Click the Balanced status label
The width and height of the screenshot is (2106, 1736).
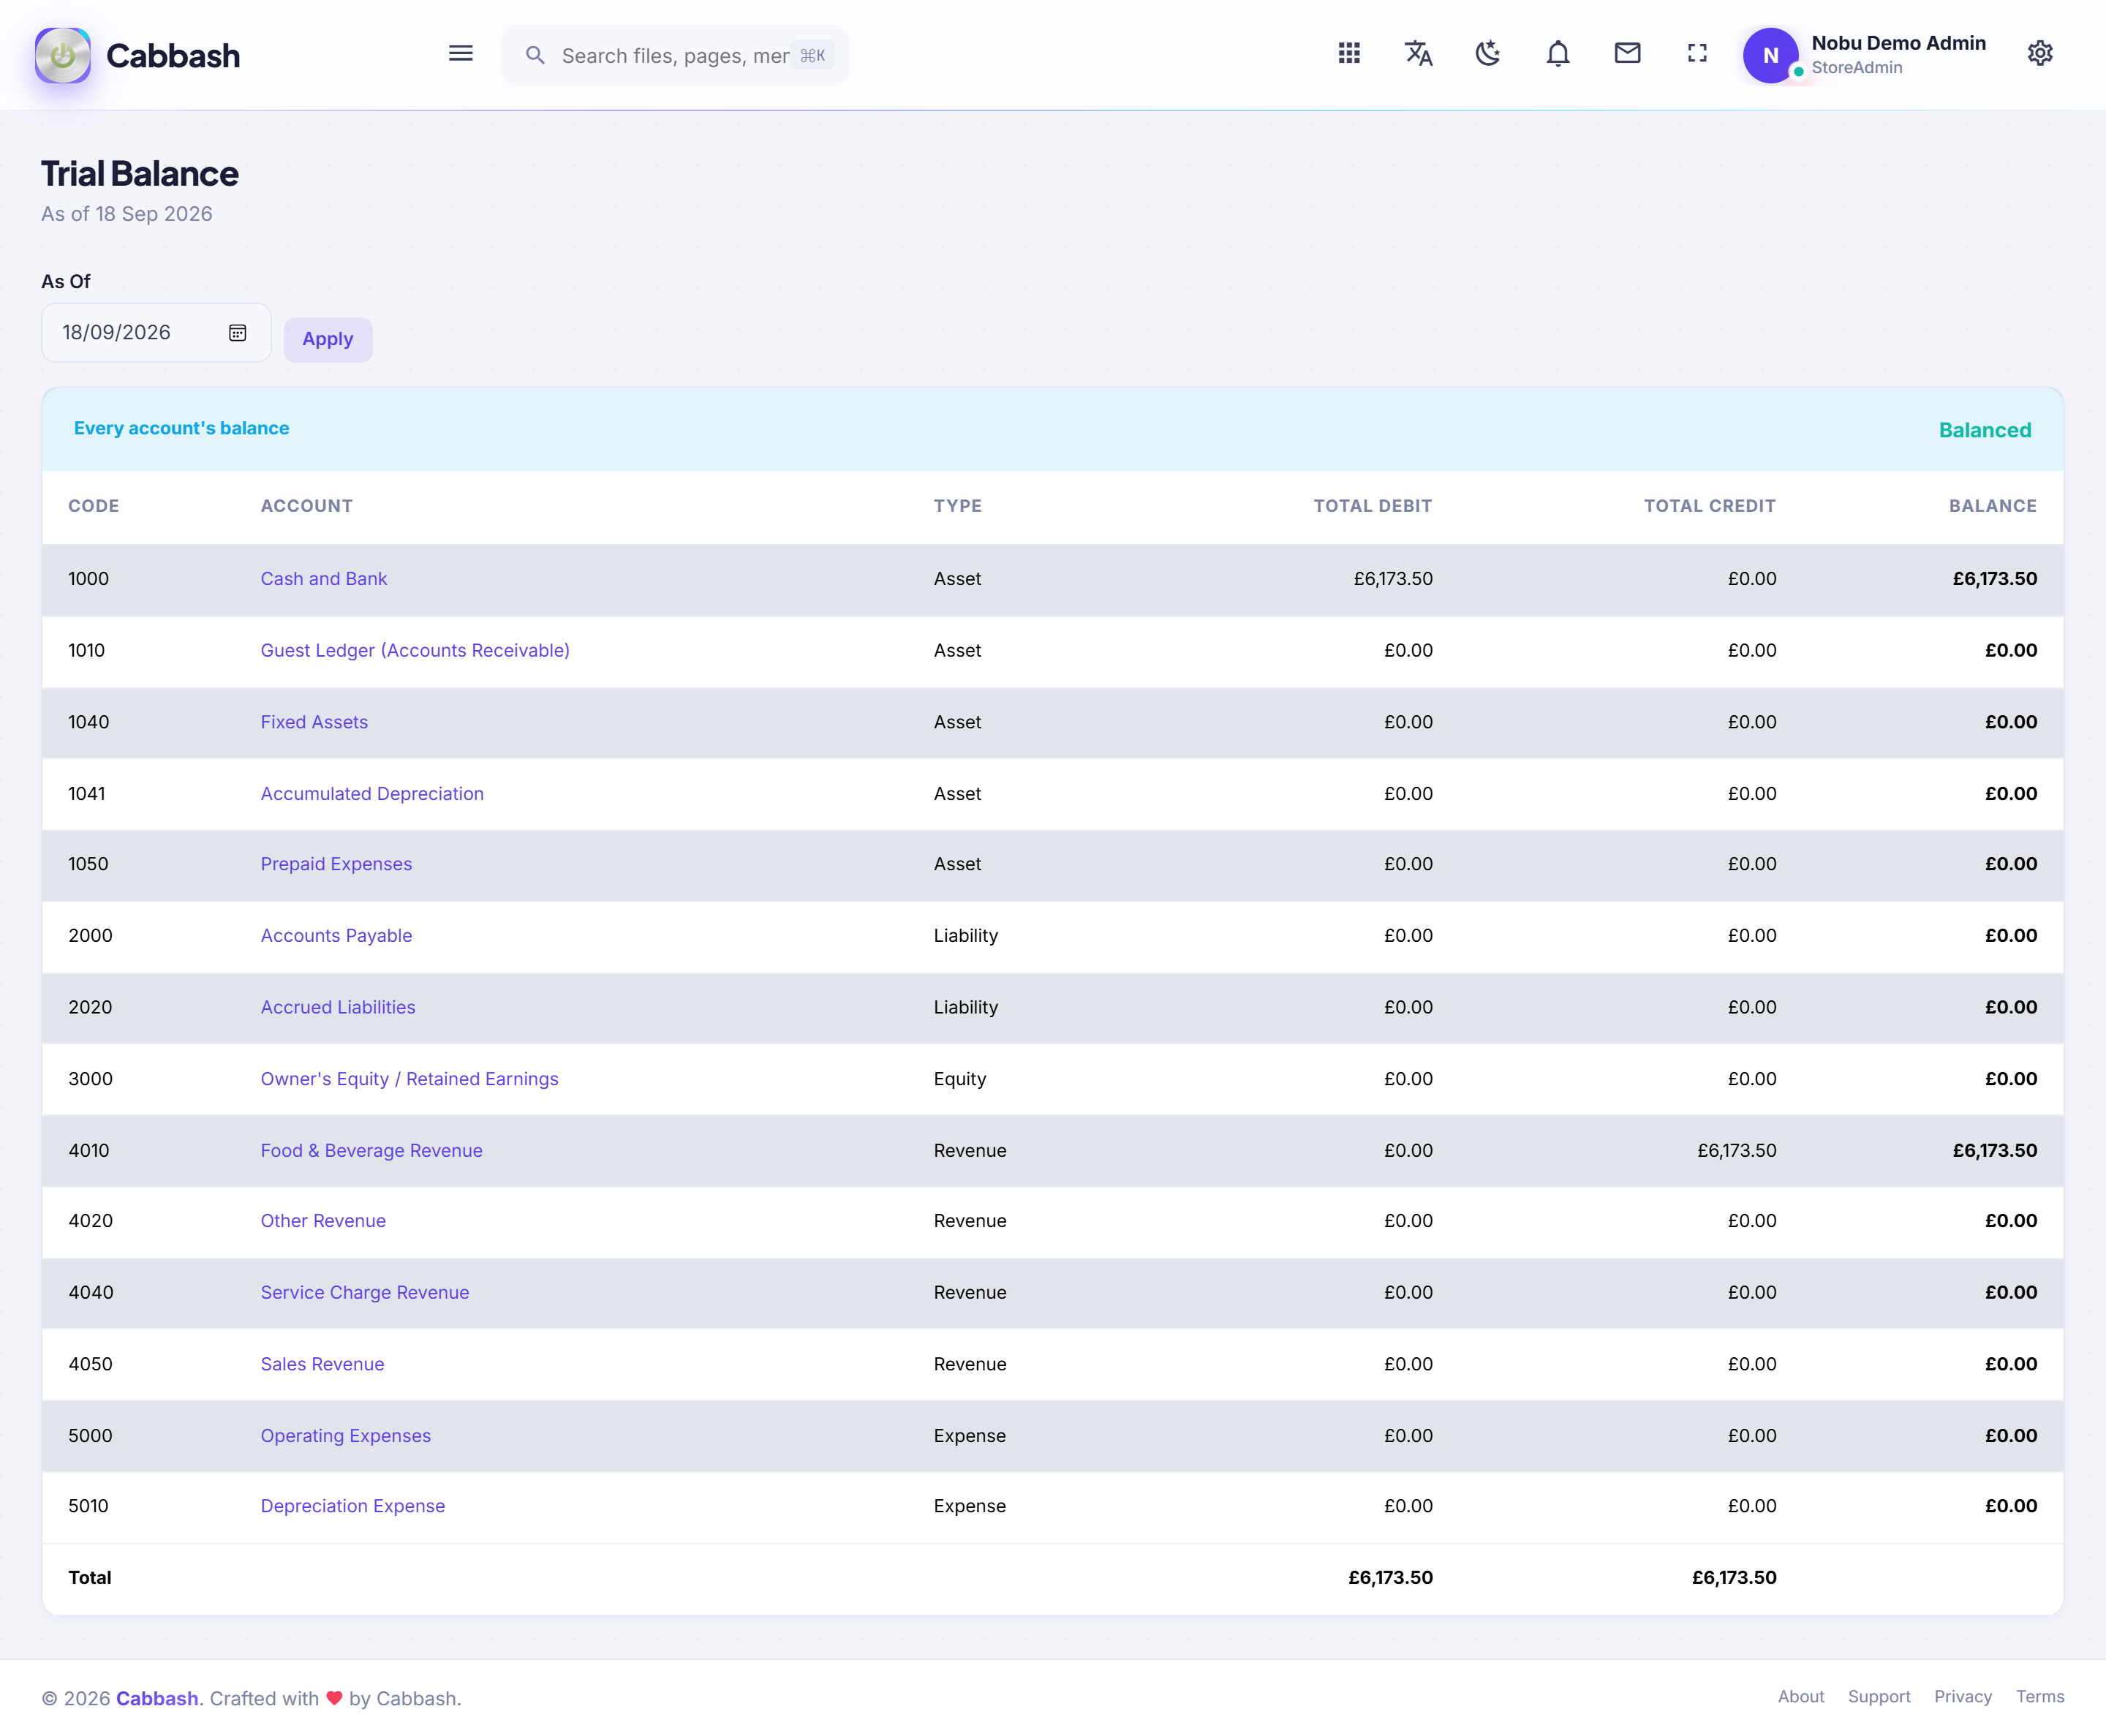[1984, 430]
